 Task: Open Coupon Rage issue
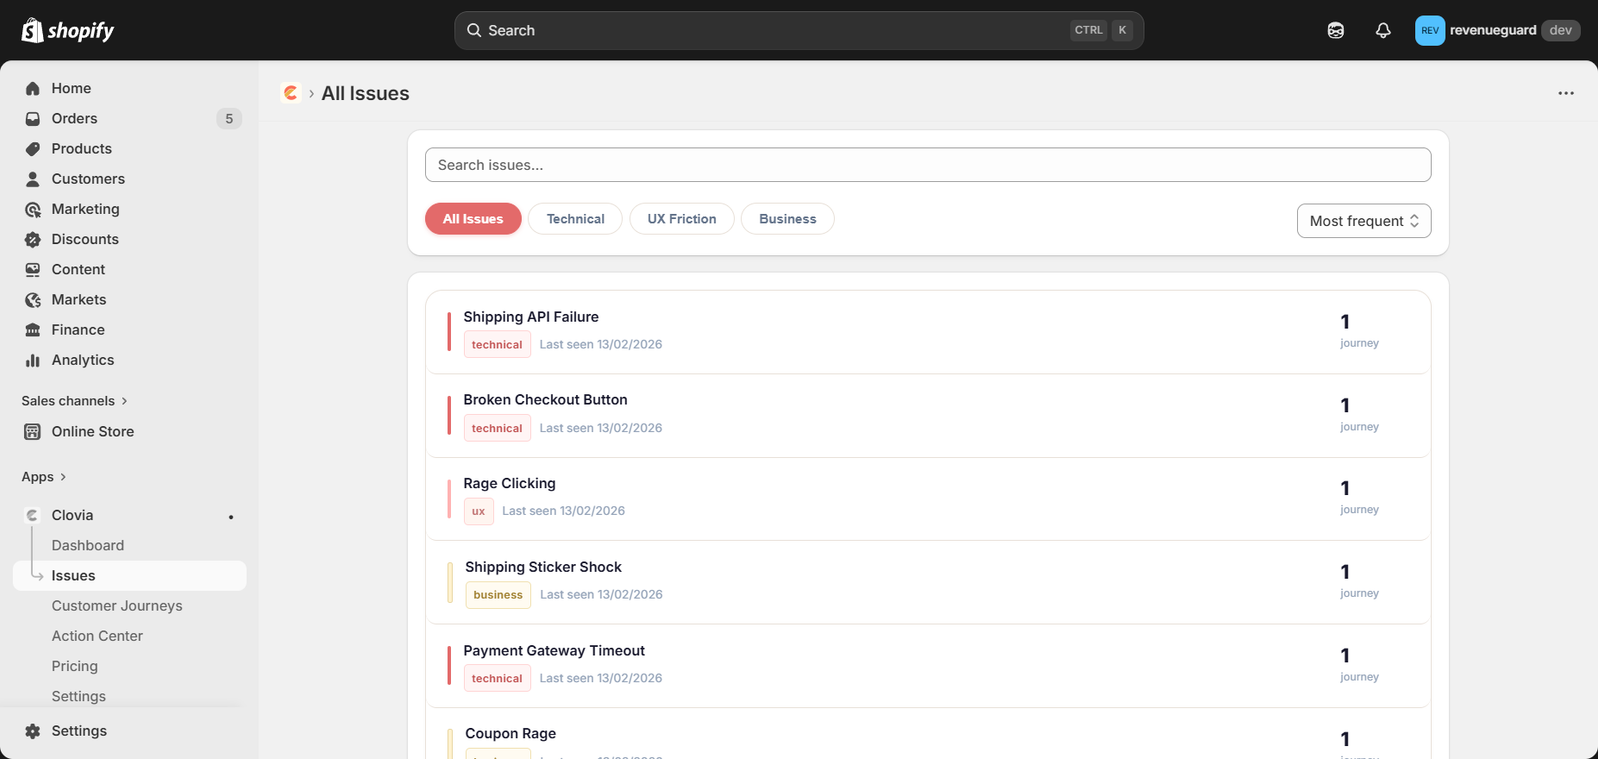(x=928, y=734)
